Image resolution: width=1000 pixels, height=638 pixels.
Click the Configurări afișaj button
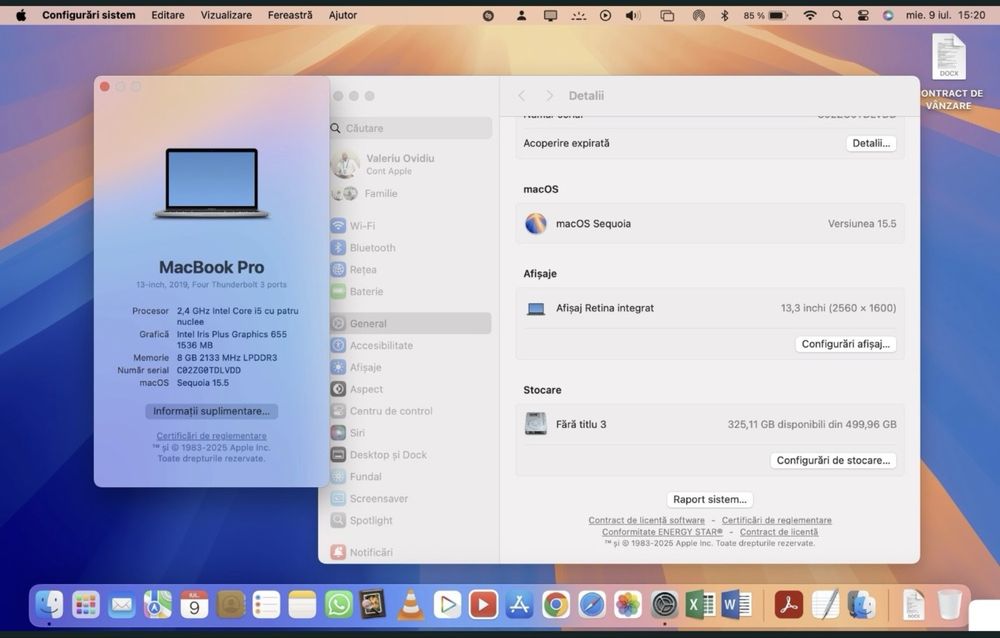pos(845,344)
